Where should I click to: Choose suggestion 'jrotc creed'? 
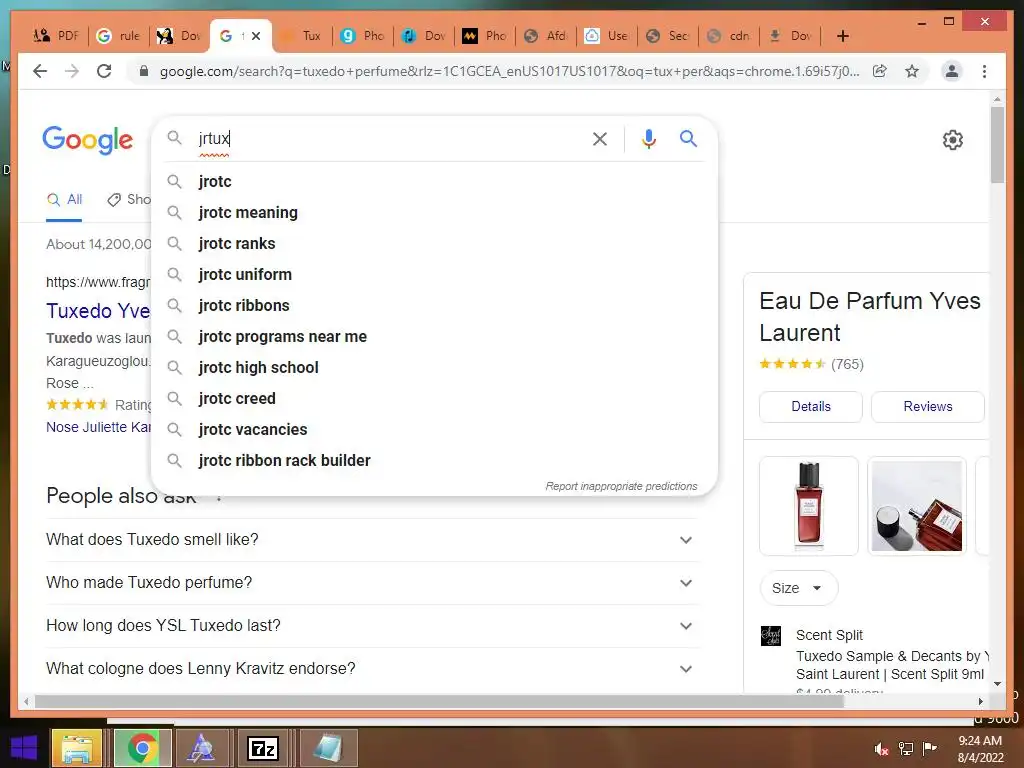tap(434, 398)
